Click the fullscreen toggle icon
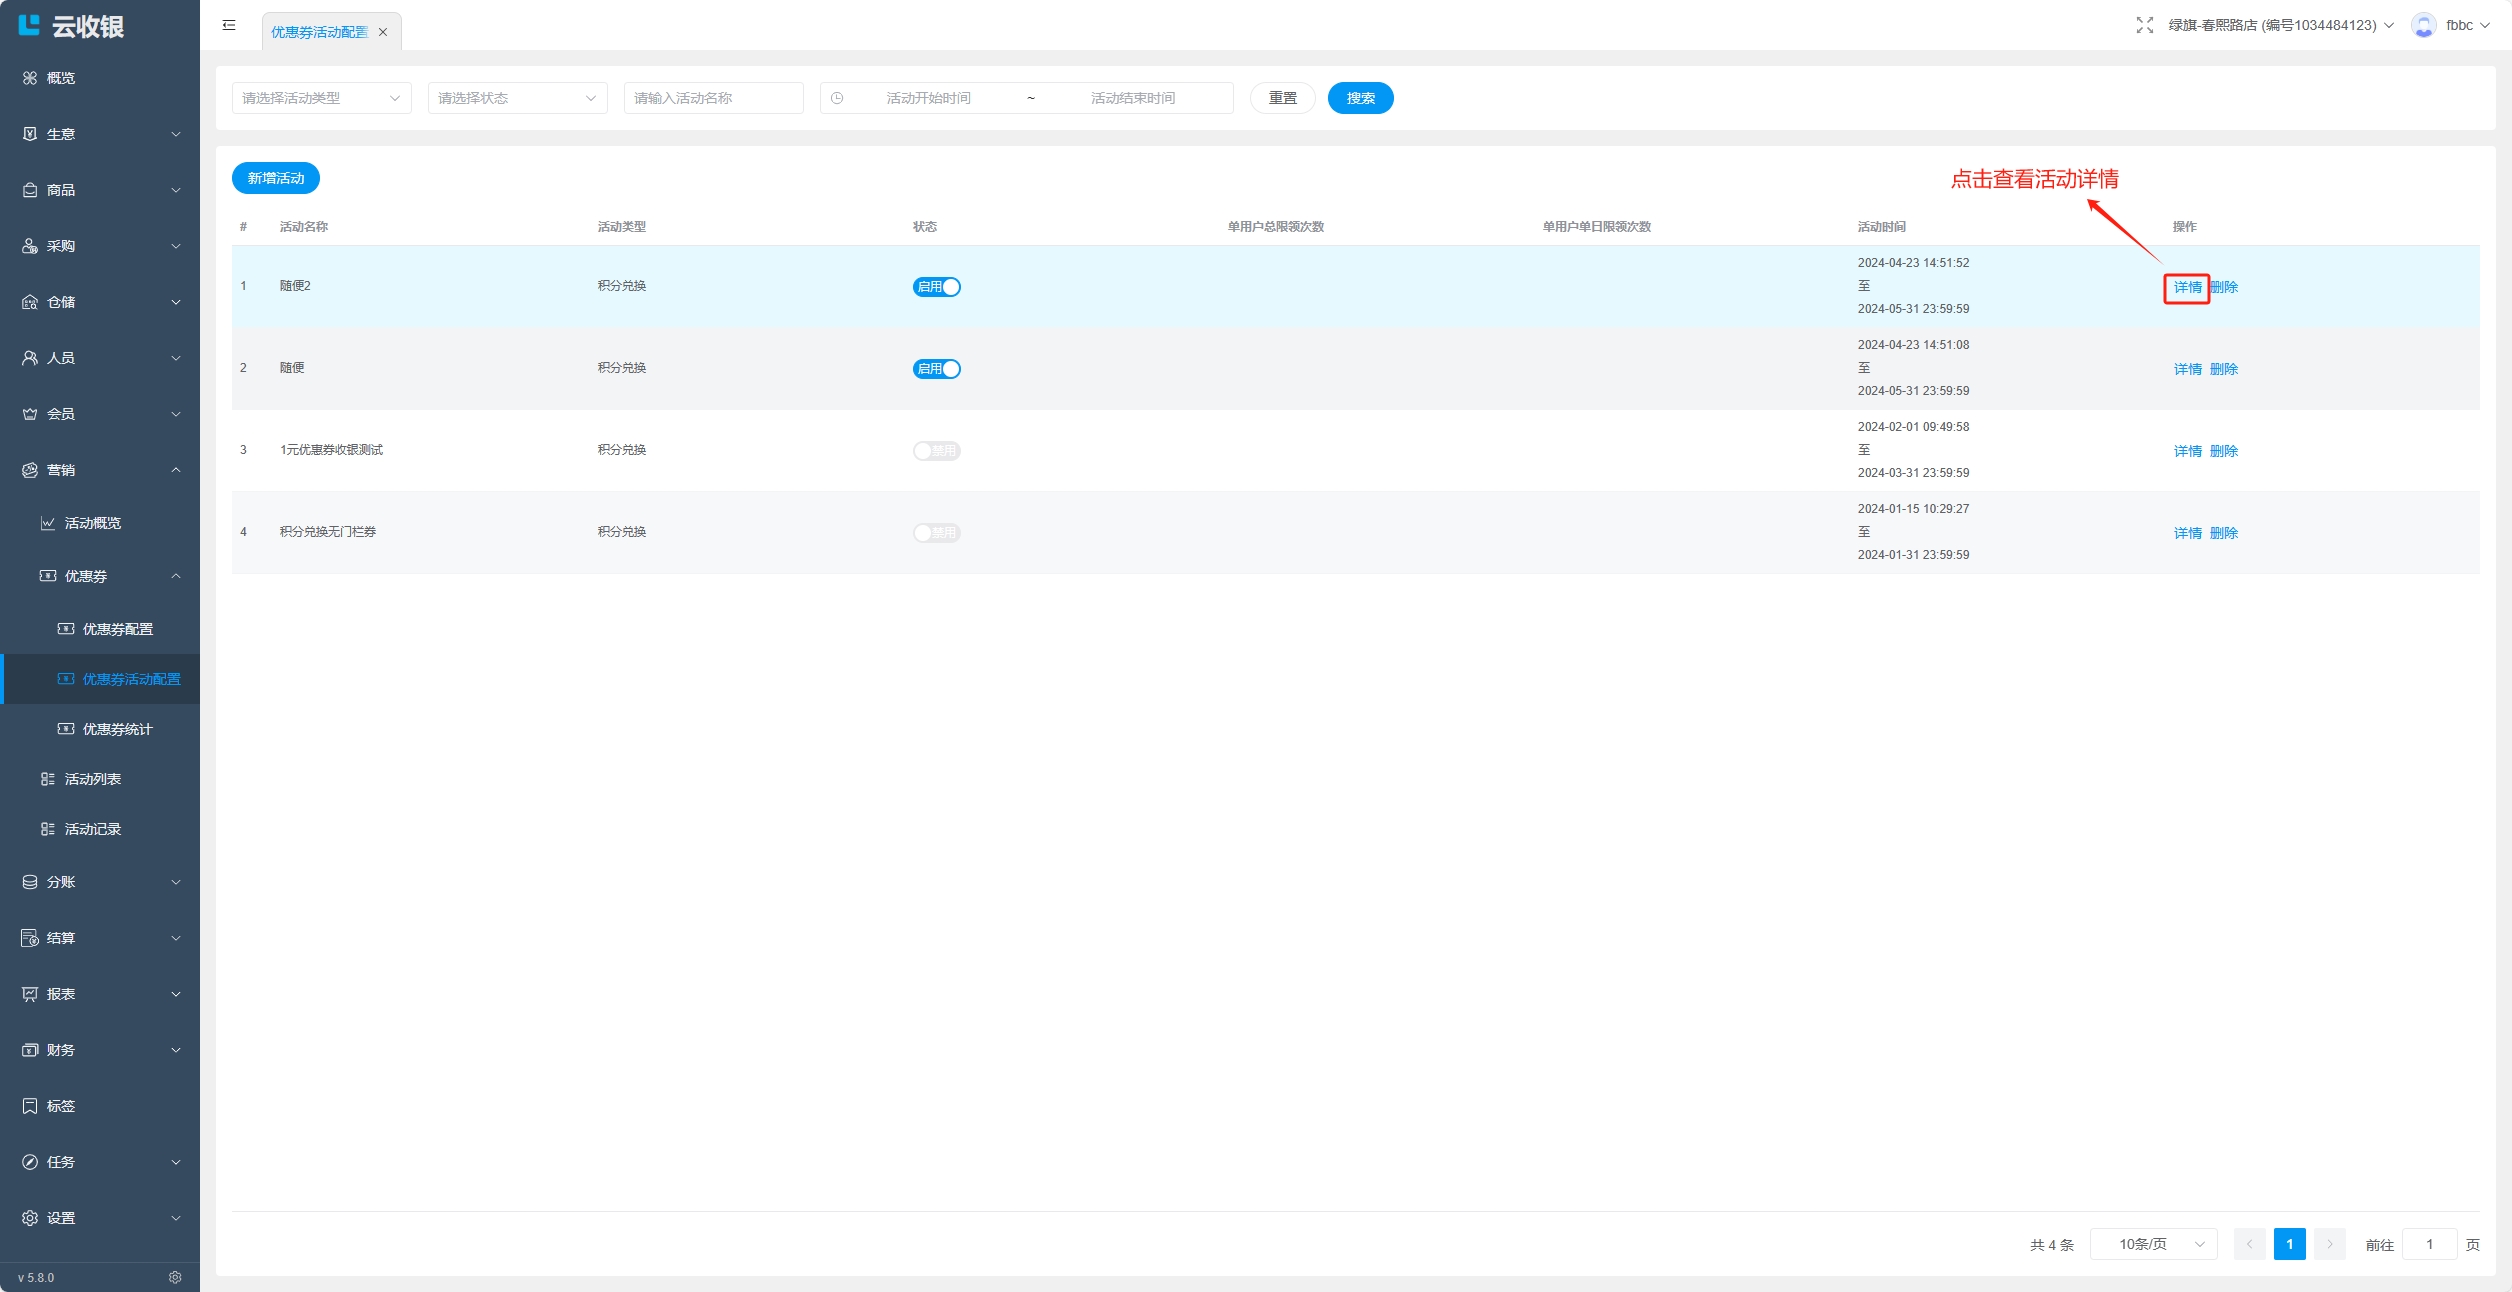Screen dimensions: 2512x1292 (x=2144, y=25)
